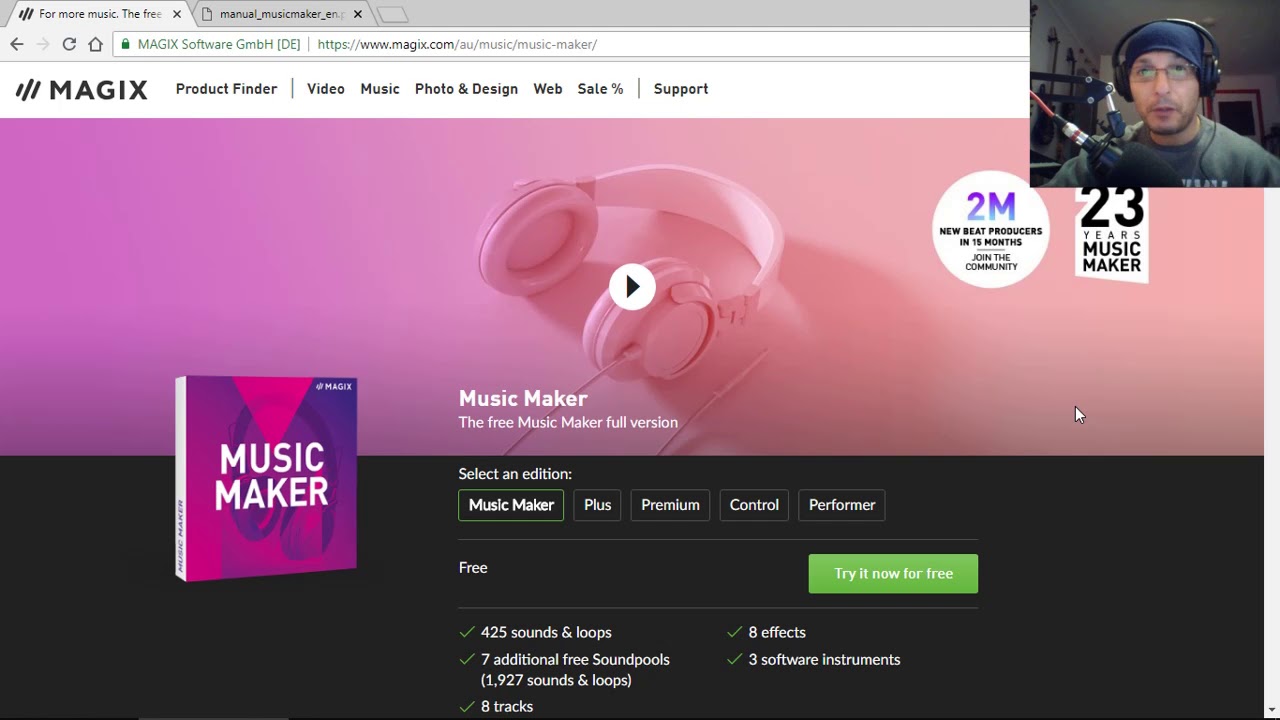Close the manual_musicmaker_en tab
1280x720 pixels.
pyautogui.click(x=357, y=14)
